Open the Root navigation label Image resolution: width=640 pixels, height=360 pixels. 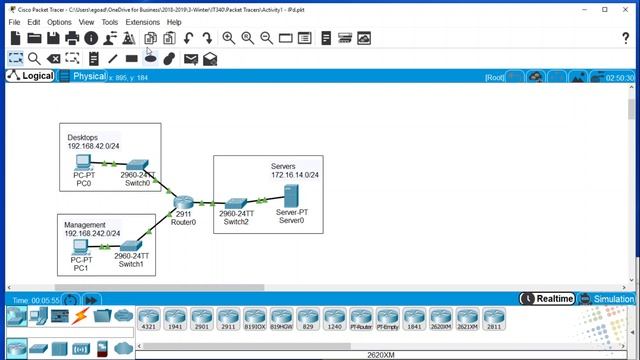[x=494, y=78]
